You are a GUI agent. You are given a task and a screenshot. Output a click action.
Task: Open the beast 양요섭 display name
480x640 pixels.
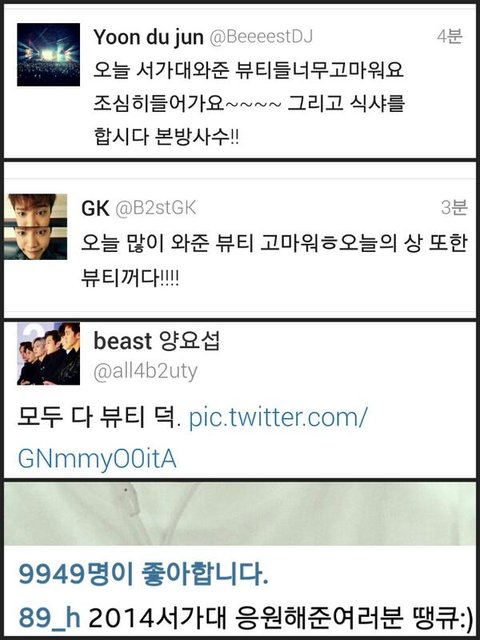pyautogui.click(x=157, y=341)
